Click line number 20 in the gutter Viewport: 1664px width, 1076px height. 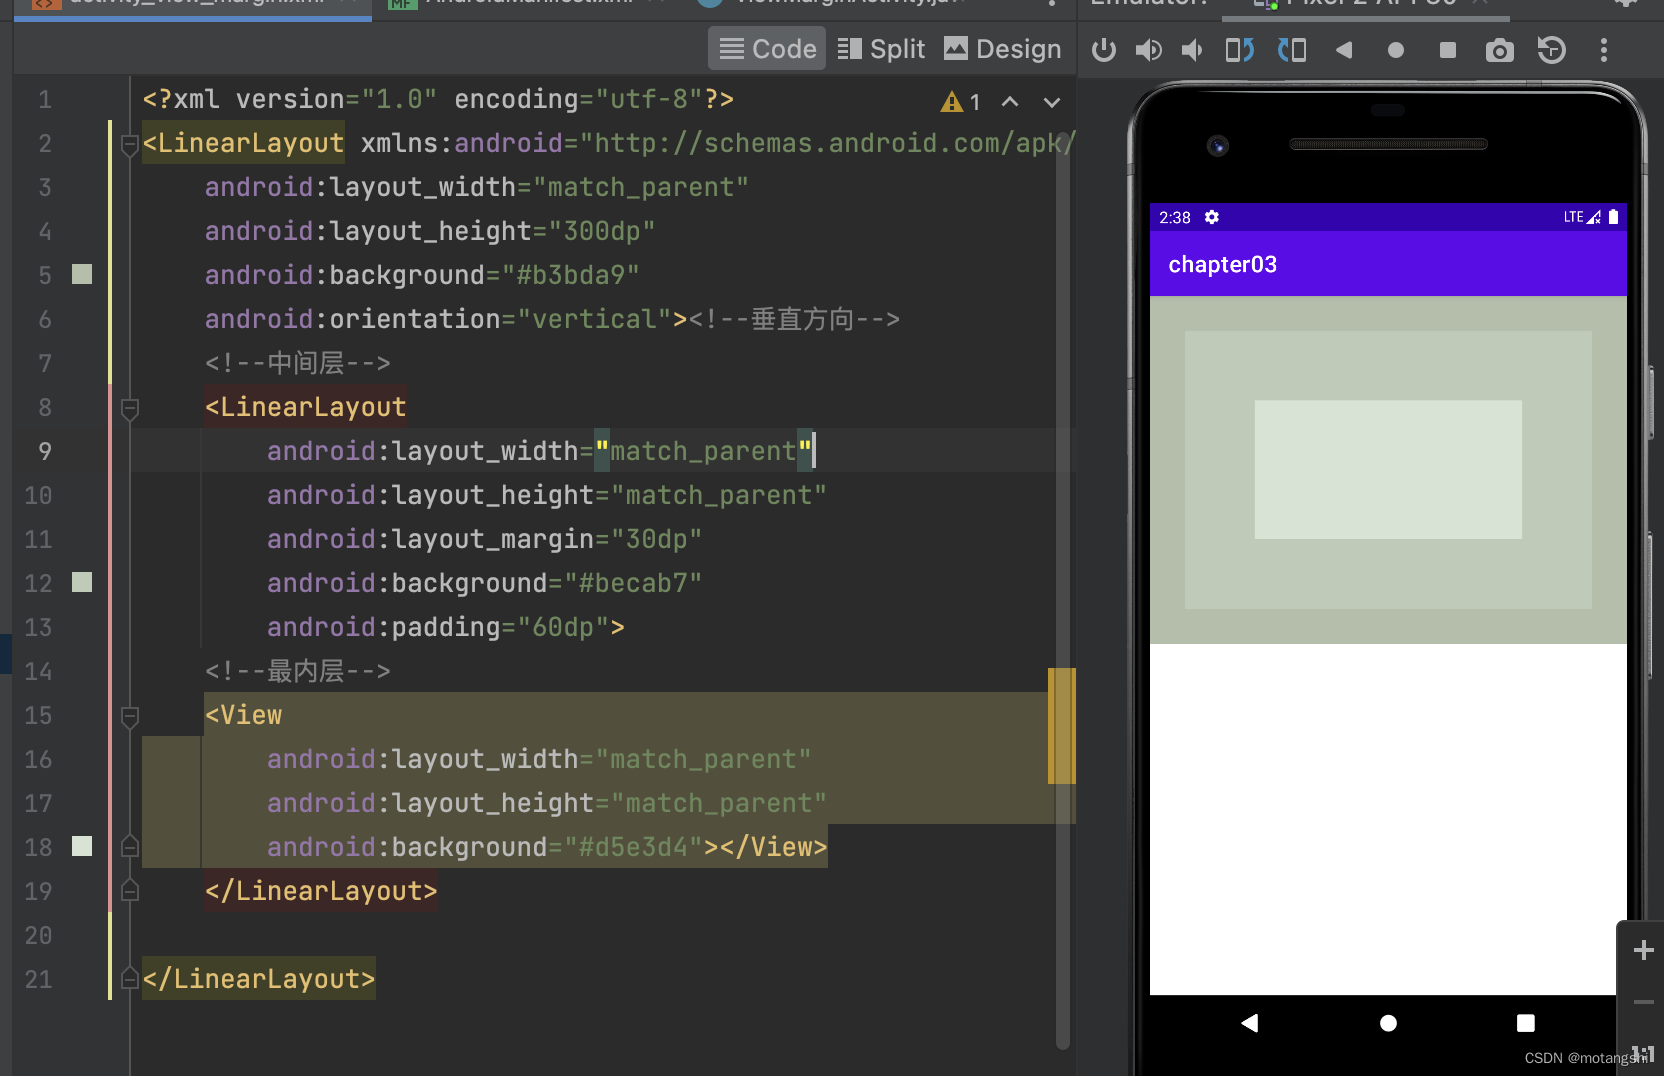pos(38,935)
